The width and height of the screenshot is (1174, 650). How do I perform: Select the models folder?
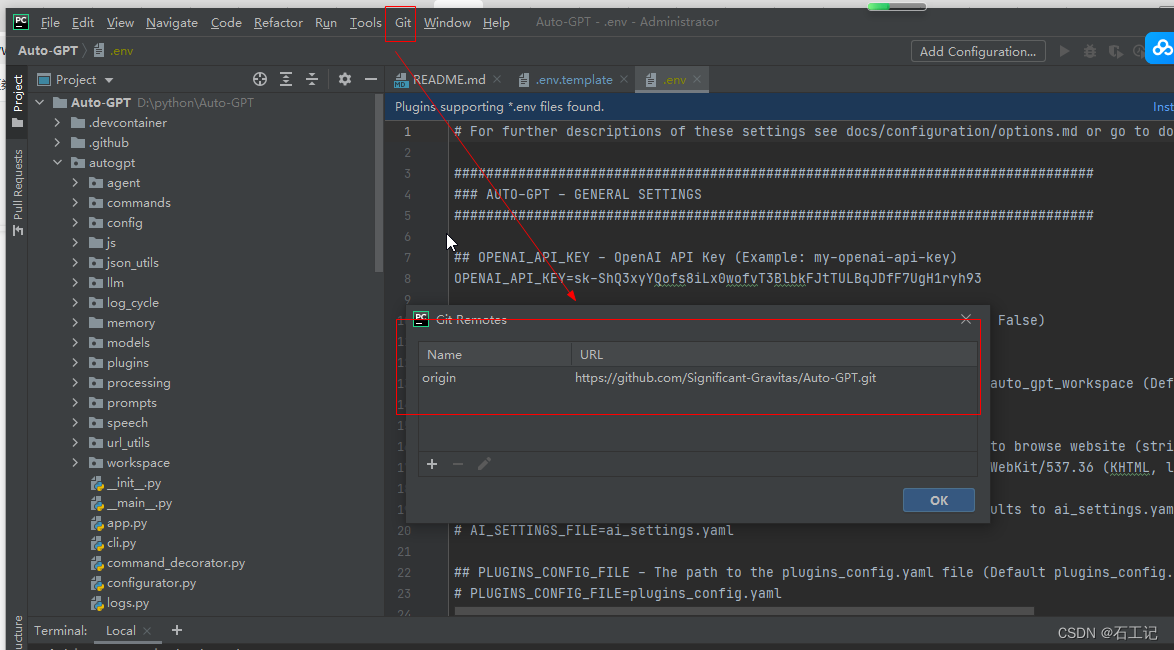128,342
